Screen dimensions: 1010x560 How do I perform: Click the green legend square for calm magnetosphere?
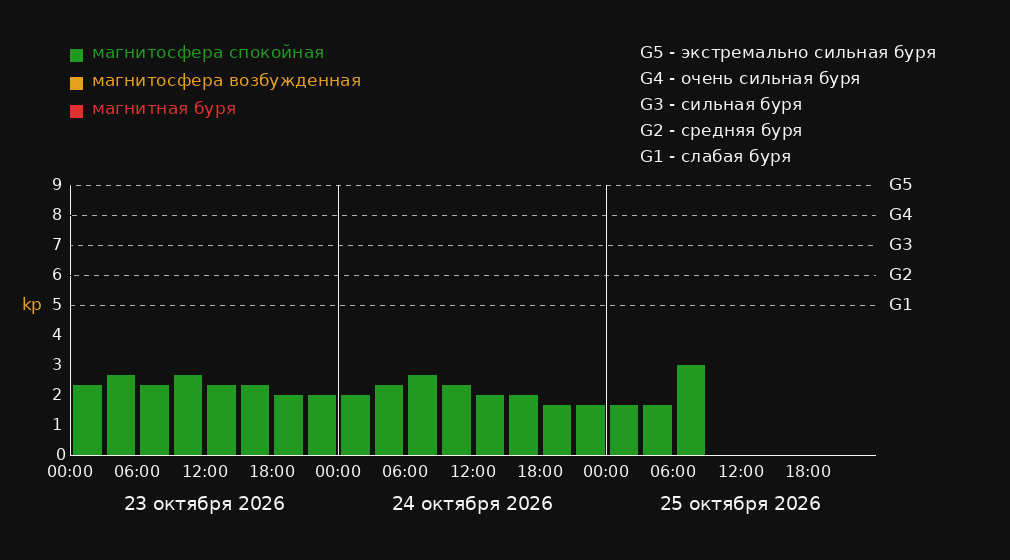pos(77,55)
